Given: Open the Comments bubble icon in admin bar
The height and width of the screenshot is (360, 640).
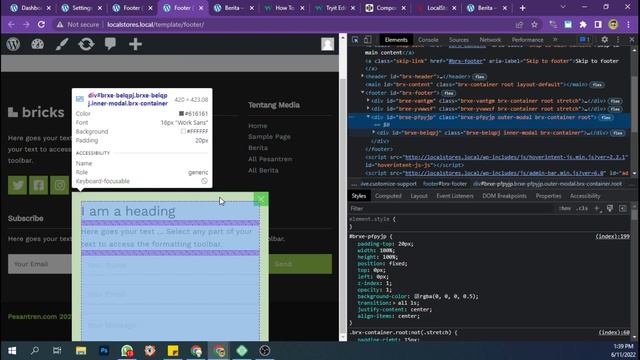Looking at the screenshot, I should [110, 44].
